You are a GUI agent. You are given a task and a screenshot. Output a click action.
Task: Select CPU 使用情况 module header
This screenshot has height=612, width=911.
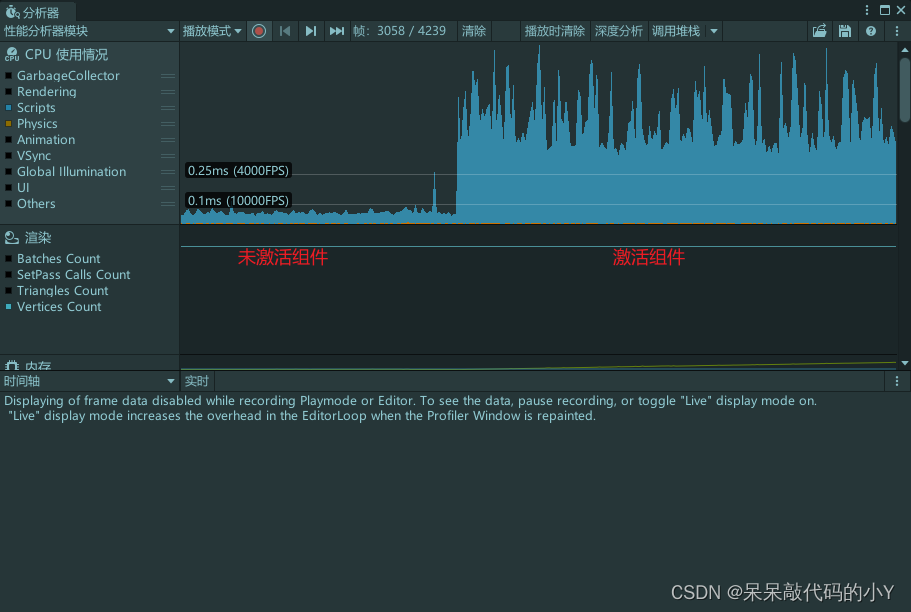pos(89,55)
